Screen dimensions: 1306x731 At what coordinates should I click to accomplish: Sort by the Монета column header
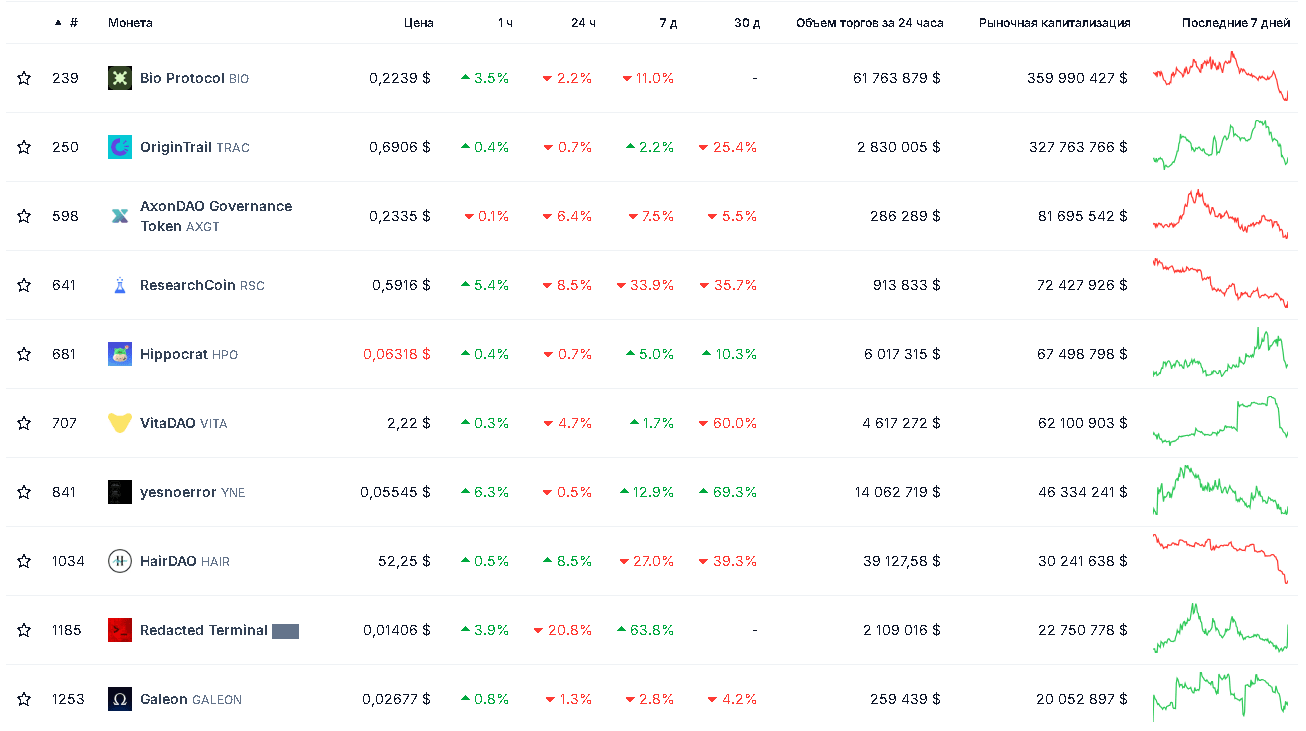[130, 22]
